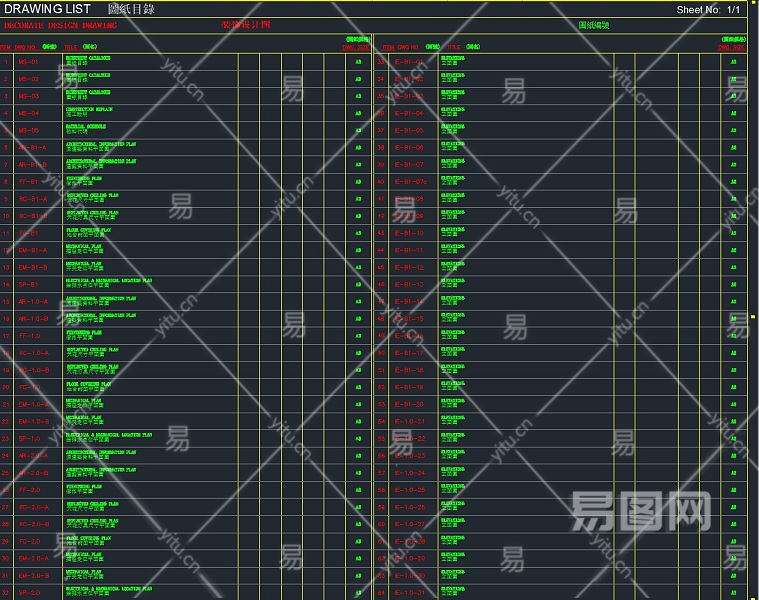Select the AR-2.0-A drawing number
759x600 pixels.
tap(33, 456)
